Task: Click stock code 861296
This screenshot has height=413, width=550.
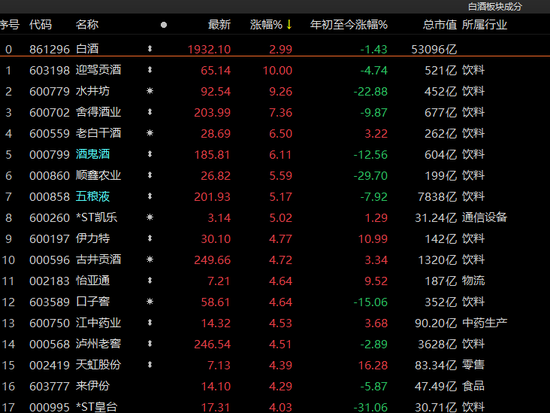Action: pos(49,49)
